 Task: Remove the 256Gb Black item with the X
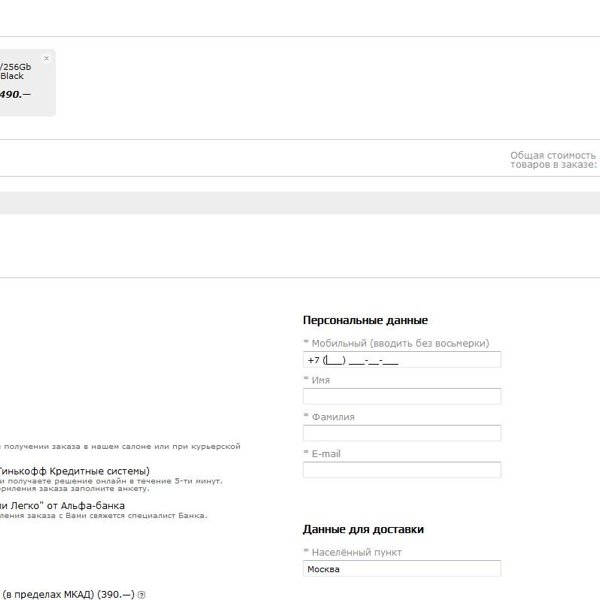(46, 59)
